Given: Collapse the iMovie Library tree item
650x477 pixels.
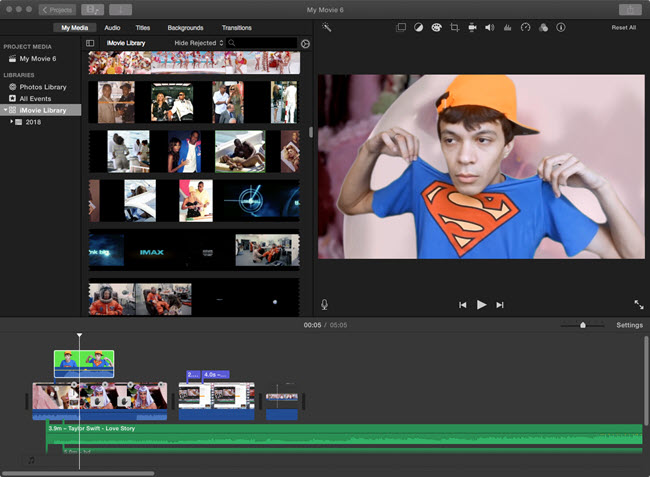Looking at the screenshot, I should point(4,110).
